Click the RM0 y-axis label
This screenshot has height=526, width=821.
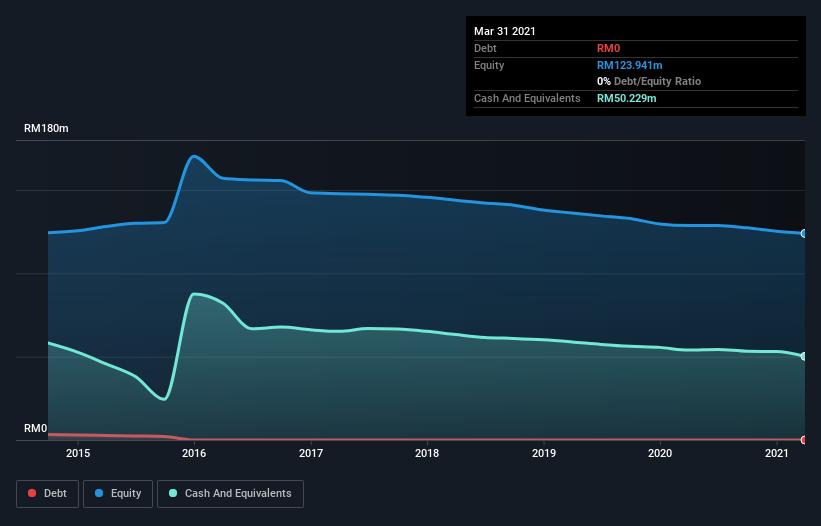point(36,428)
